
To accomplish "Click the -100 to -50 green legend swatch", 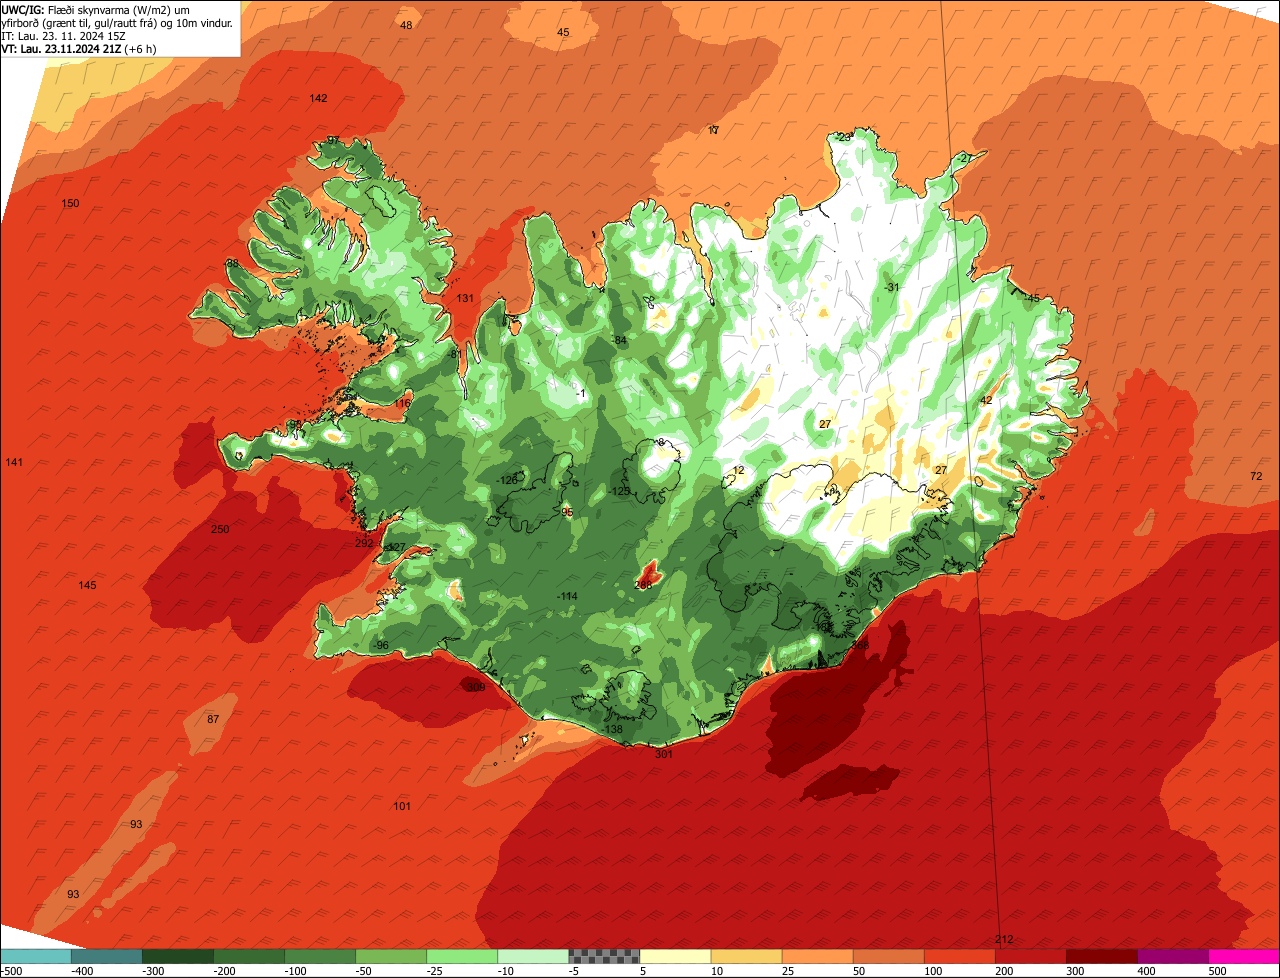I will (320, 956).
